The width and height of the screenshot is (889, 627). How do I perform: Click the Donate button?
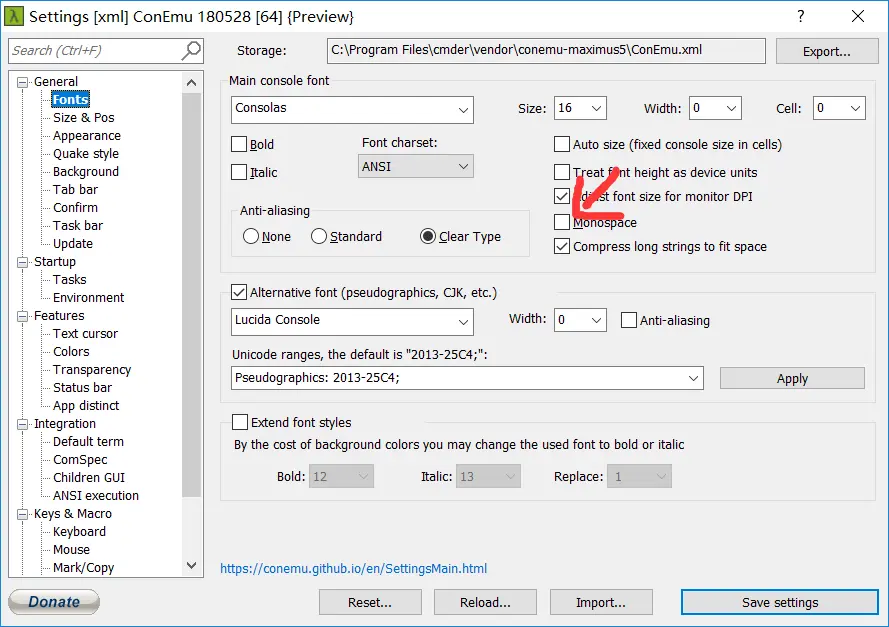click(x=54, y=601)
